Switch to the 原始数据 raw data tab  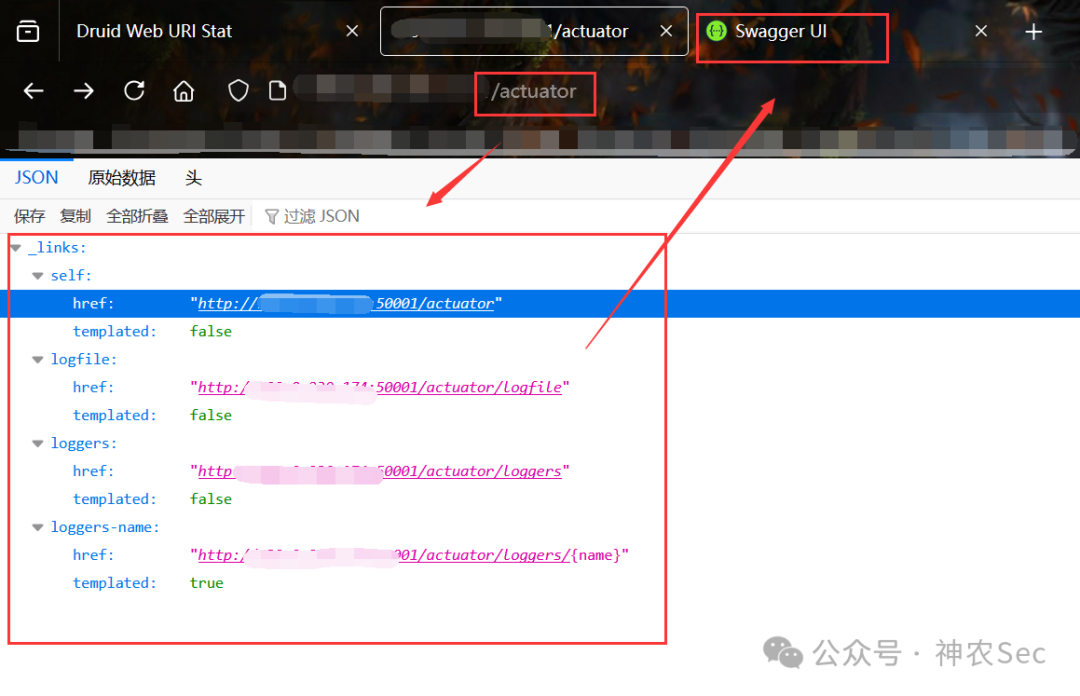pyautogui.click(x=121, y=178)
